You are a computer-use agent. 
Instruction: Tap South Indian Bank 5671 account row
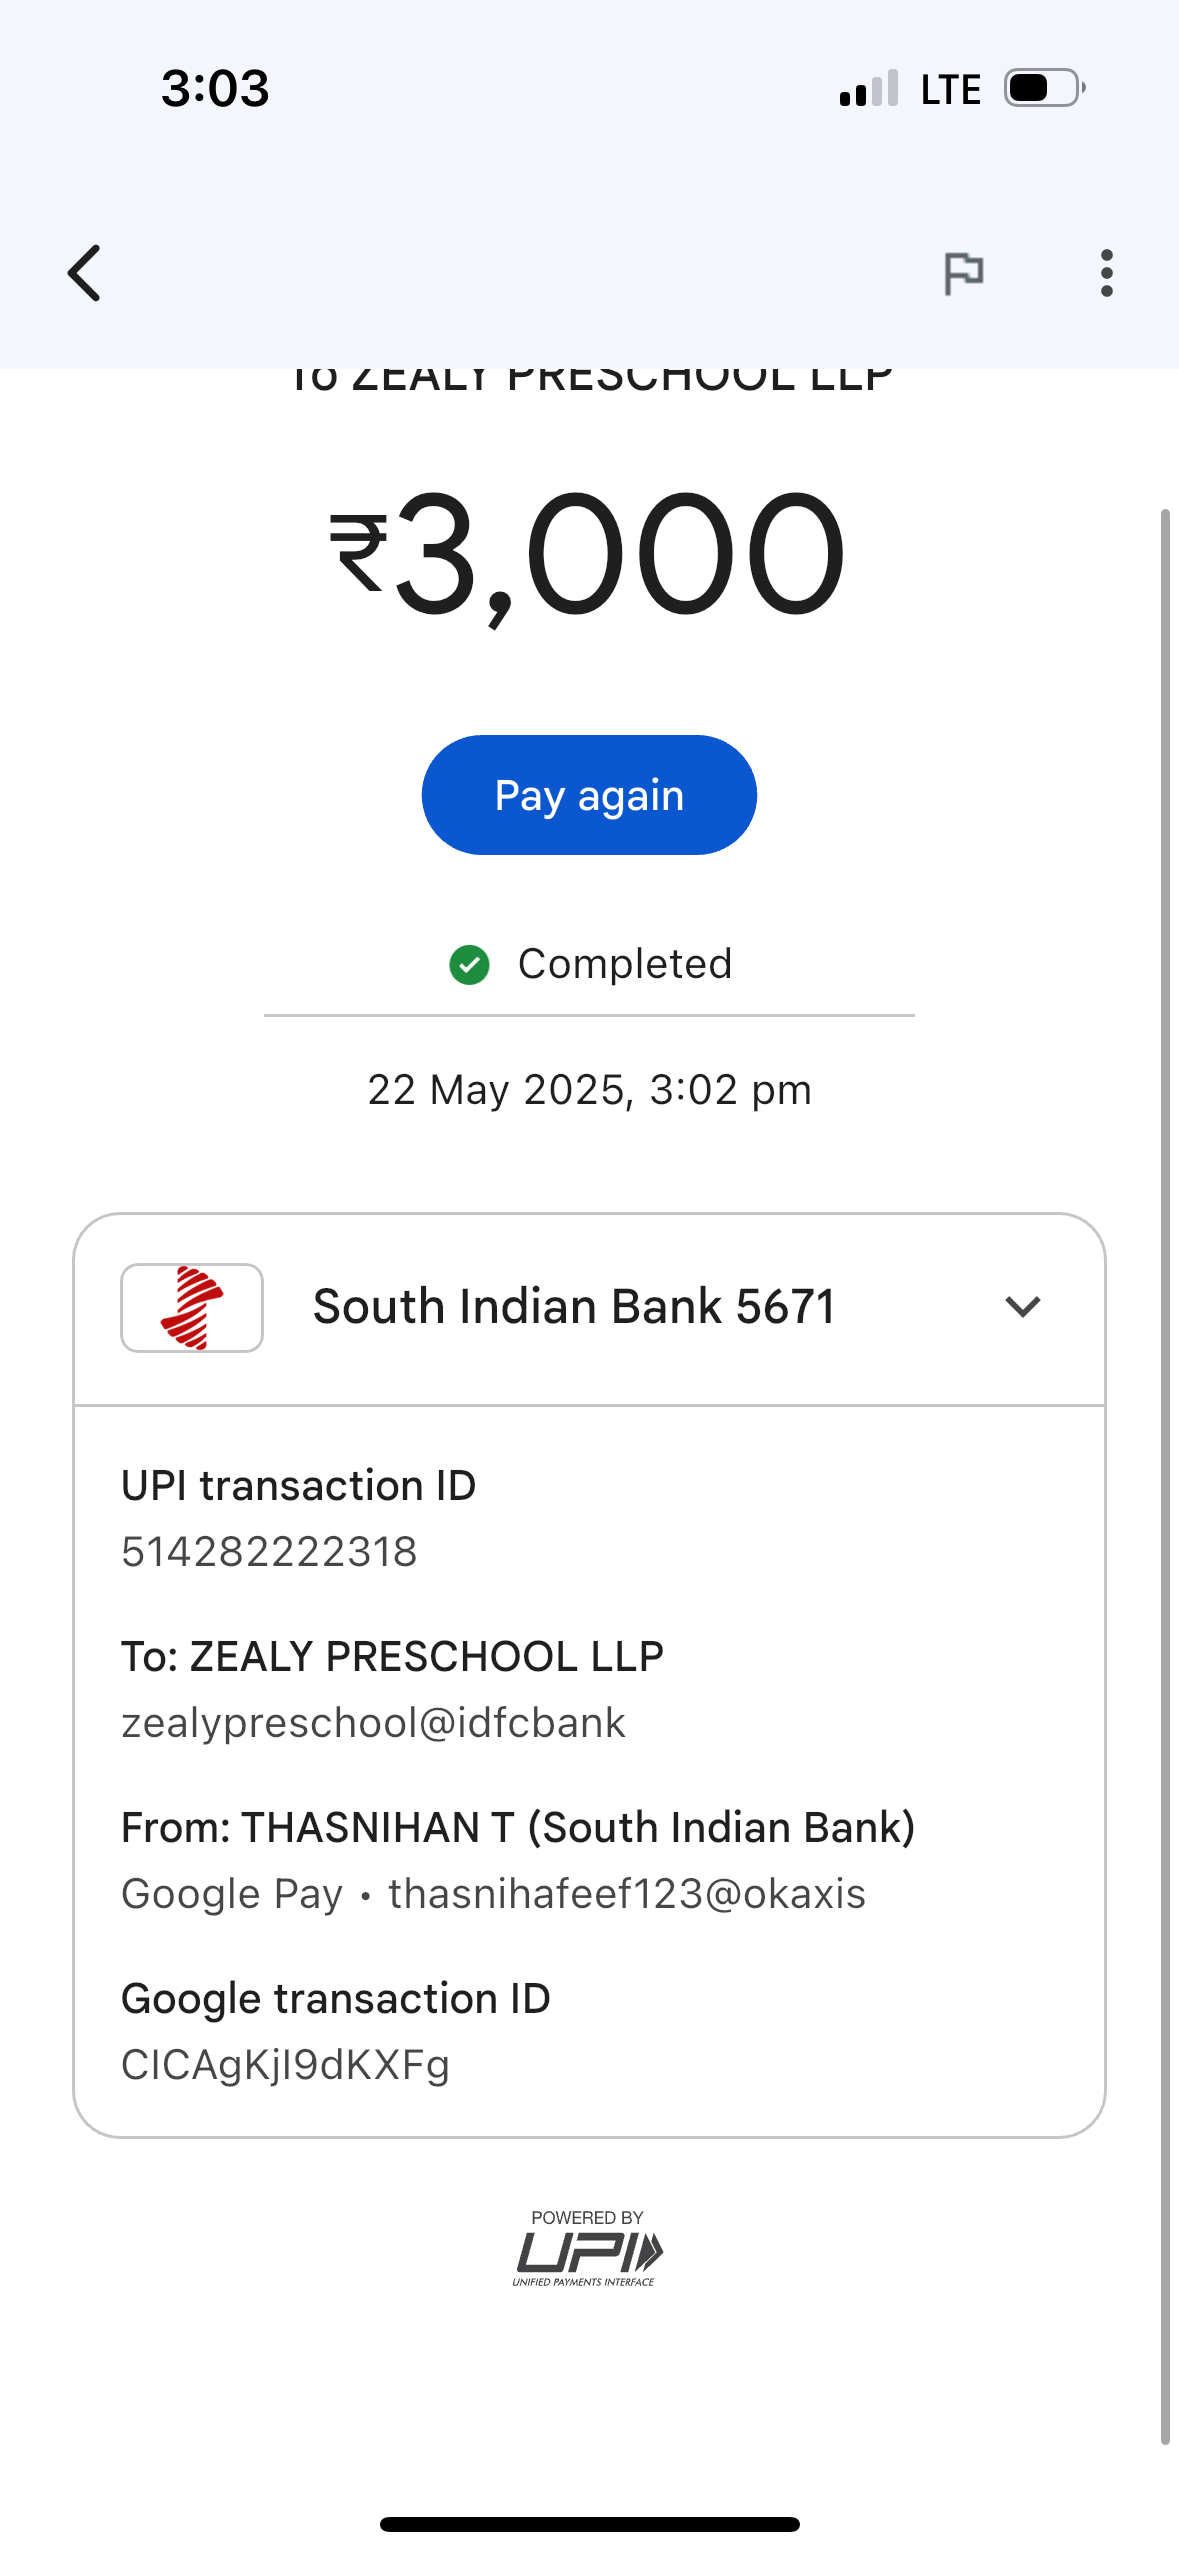(573, 1307)
